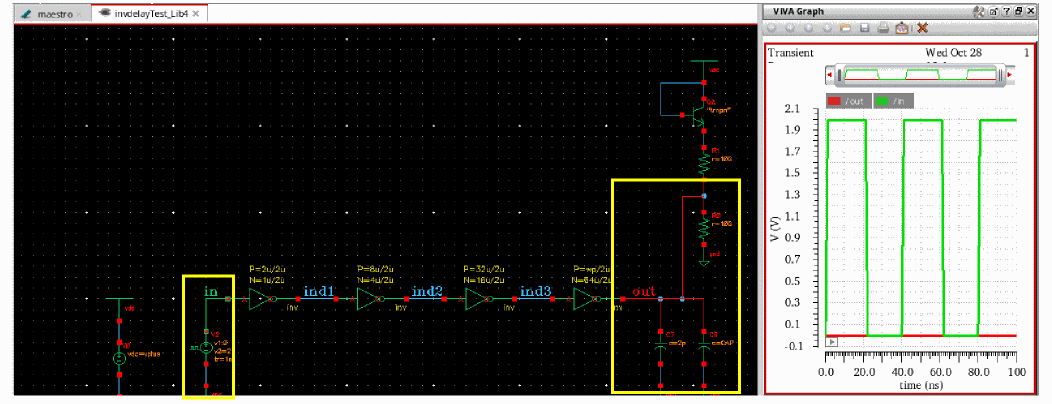
Task: Open VIVA Graph help question mark
Action: [1006, 11]
